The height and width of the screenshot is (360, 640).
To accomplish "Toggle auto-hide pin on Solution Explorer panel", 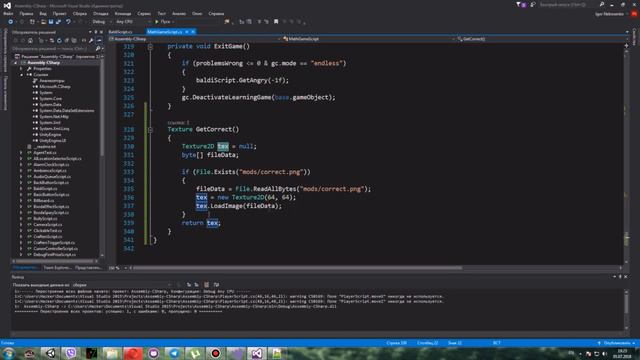I will pyautogui.click(x=96, y=32).
